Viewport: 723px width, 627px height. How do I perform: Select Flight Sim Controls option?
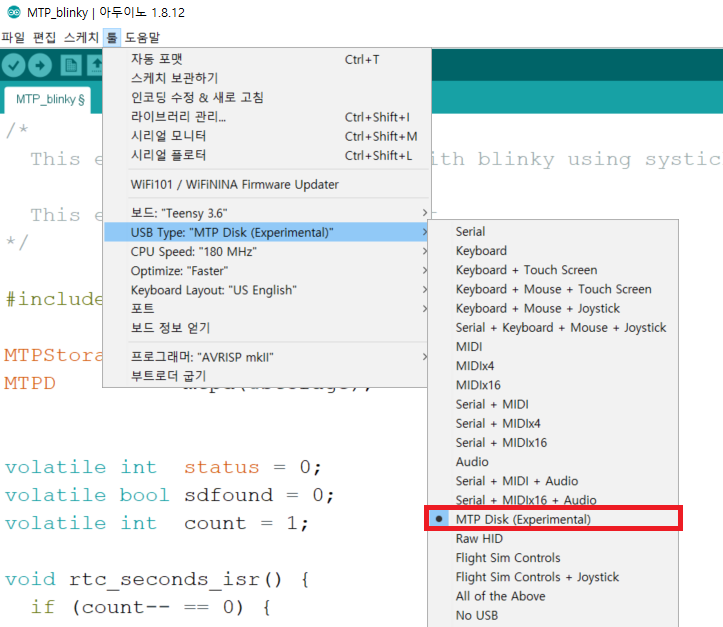click(x=553, y=558)
